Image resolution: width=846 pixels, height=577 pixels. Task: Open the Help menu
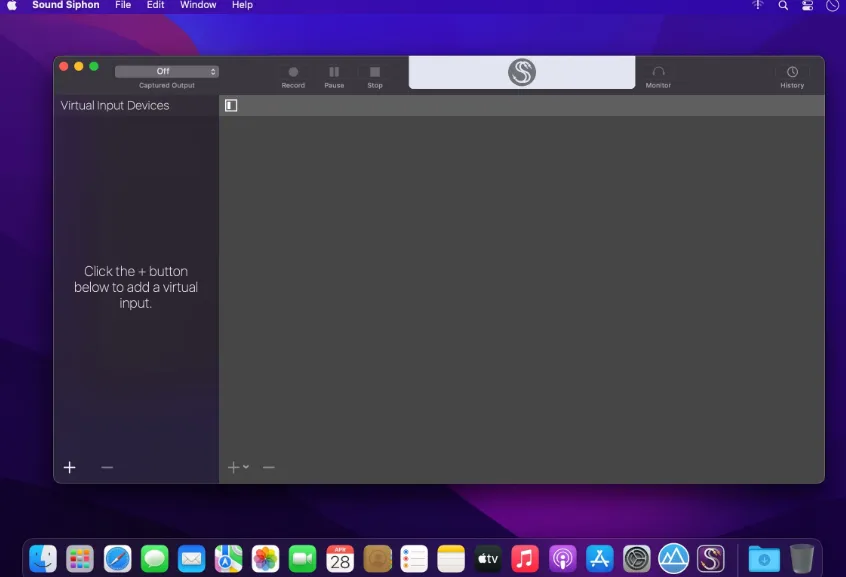[242, 5]
